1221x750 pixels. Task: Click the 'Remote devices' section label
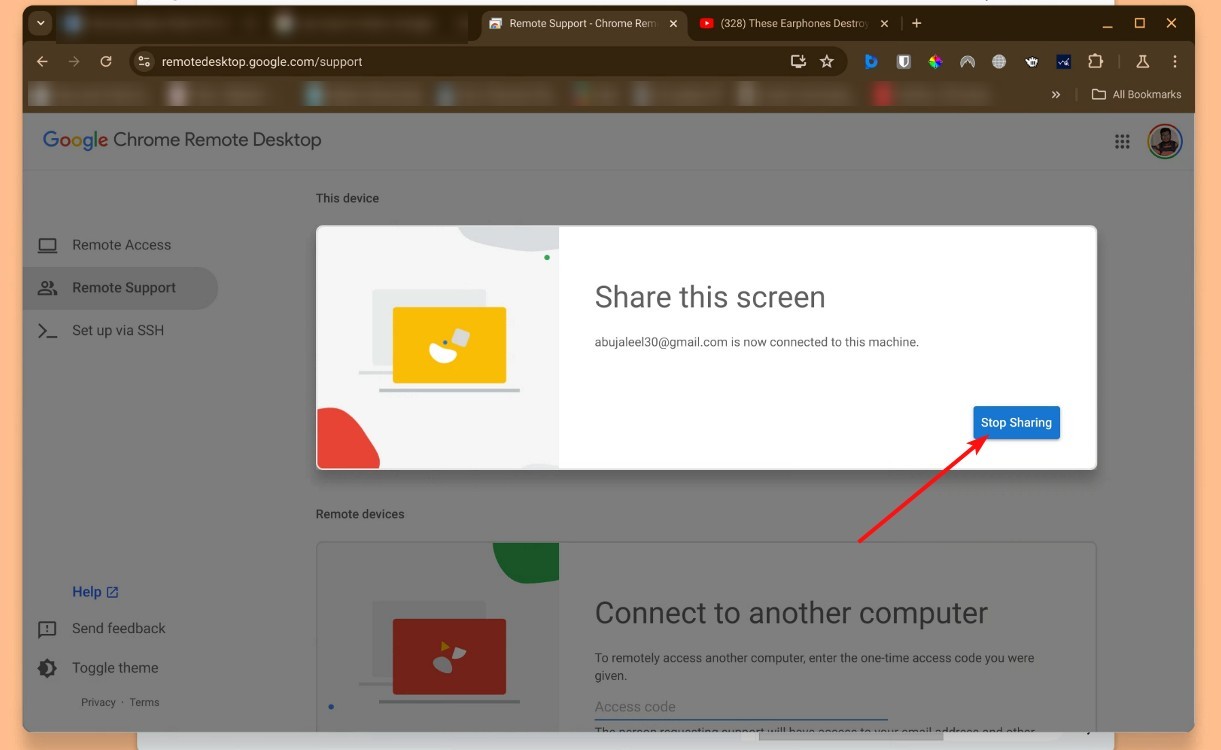click(360, 514)
